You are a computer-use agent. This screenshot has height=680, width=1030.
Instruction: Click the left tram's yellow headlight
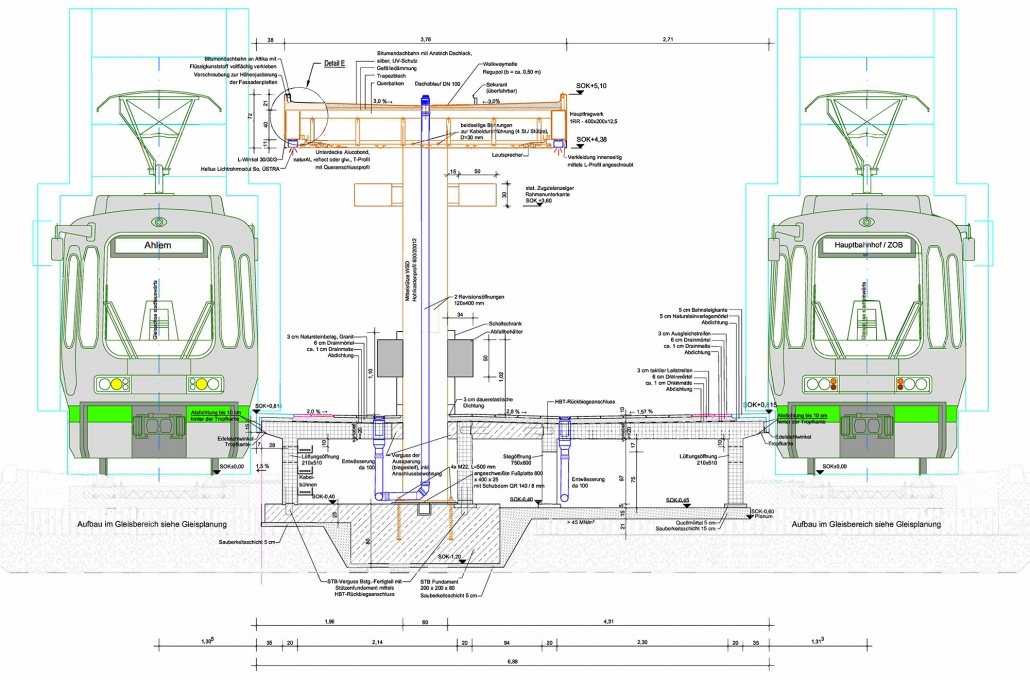(119, 383)
